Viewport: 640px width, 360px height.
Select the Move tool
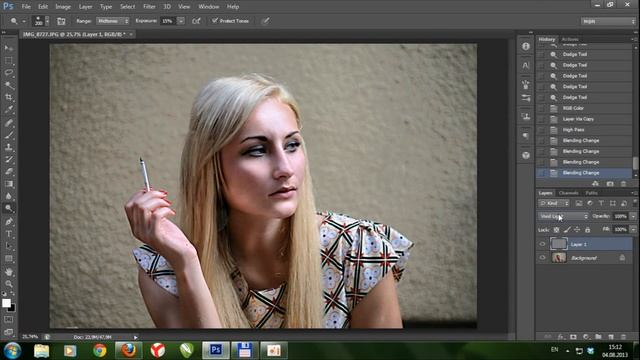(9, 48)
